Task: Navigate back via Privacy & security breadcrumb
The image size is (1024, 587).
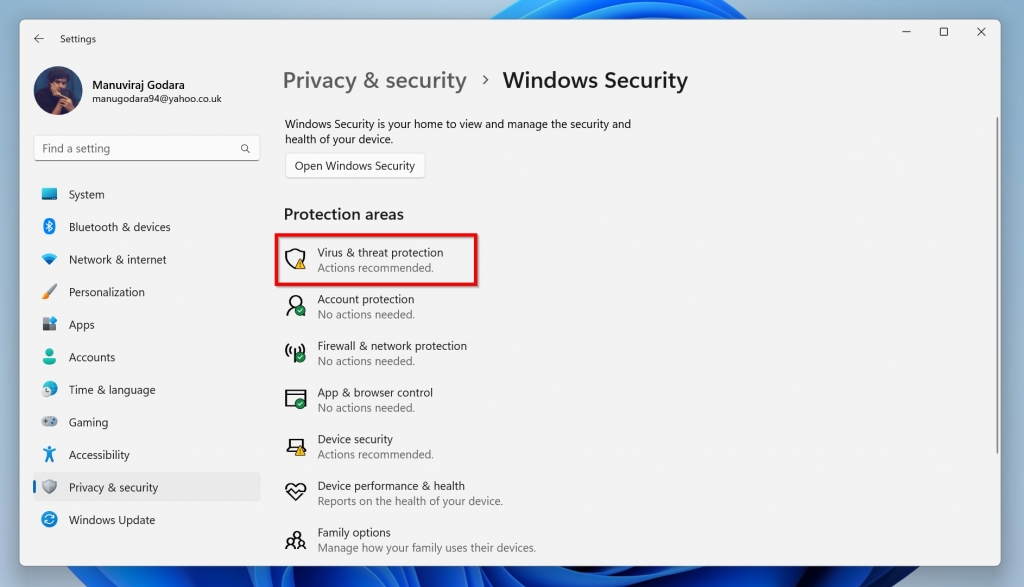Action: pos(374,80)
